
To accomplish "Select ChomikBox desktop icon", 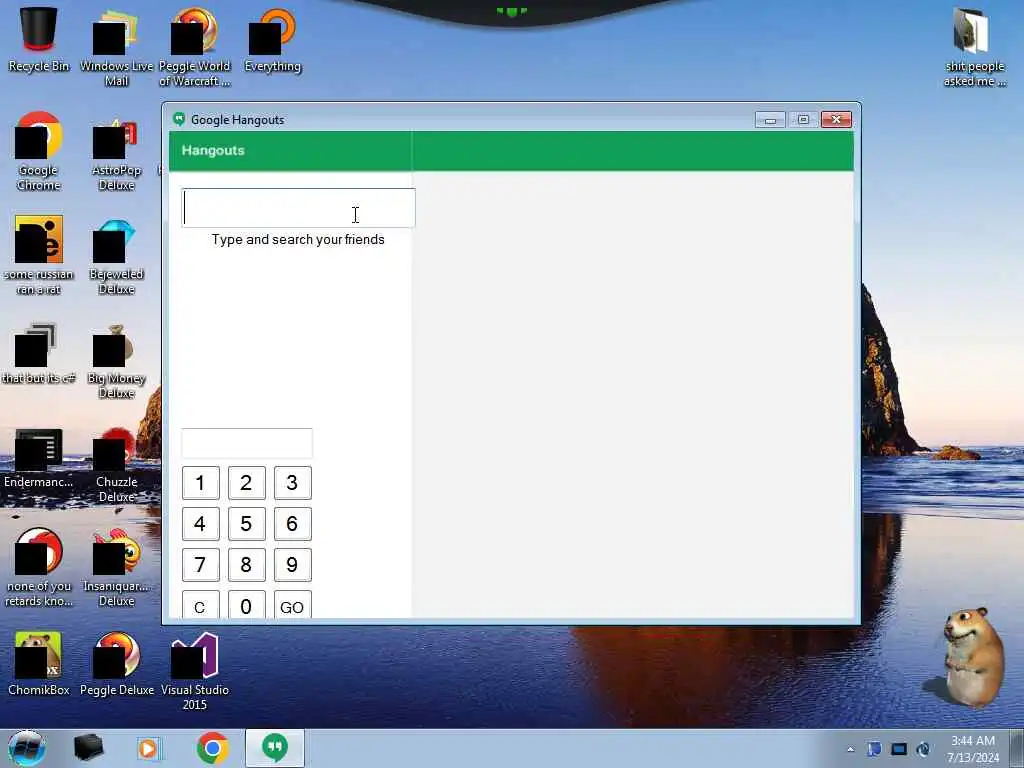I will tap(39, 663).
